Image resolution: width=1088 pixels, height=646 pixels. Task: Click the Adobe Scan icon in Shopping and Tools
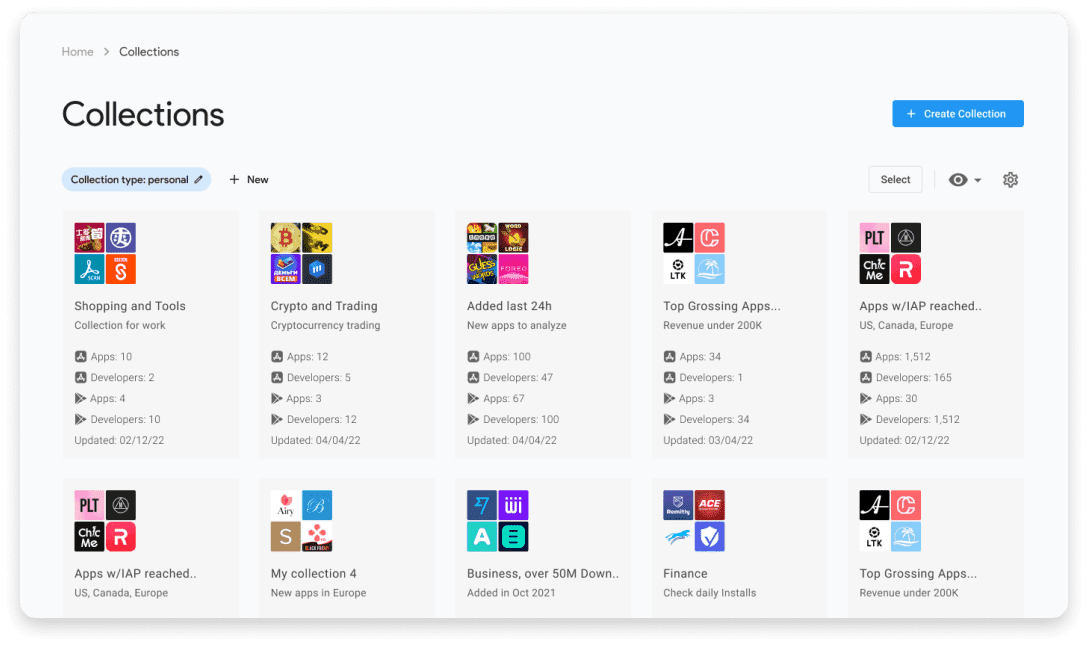89,269
